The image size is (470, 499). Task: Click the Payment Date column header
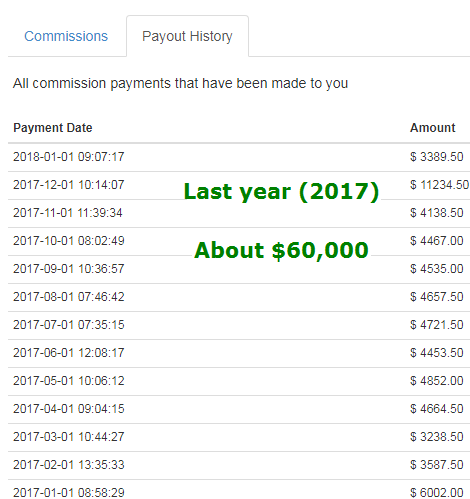point(53,128)
